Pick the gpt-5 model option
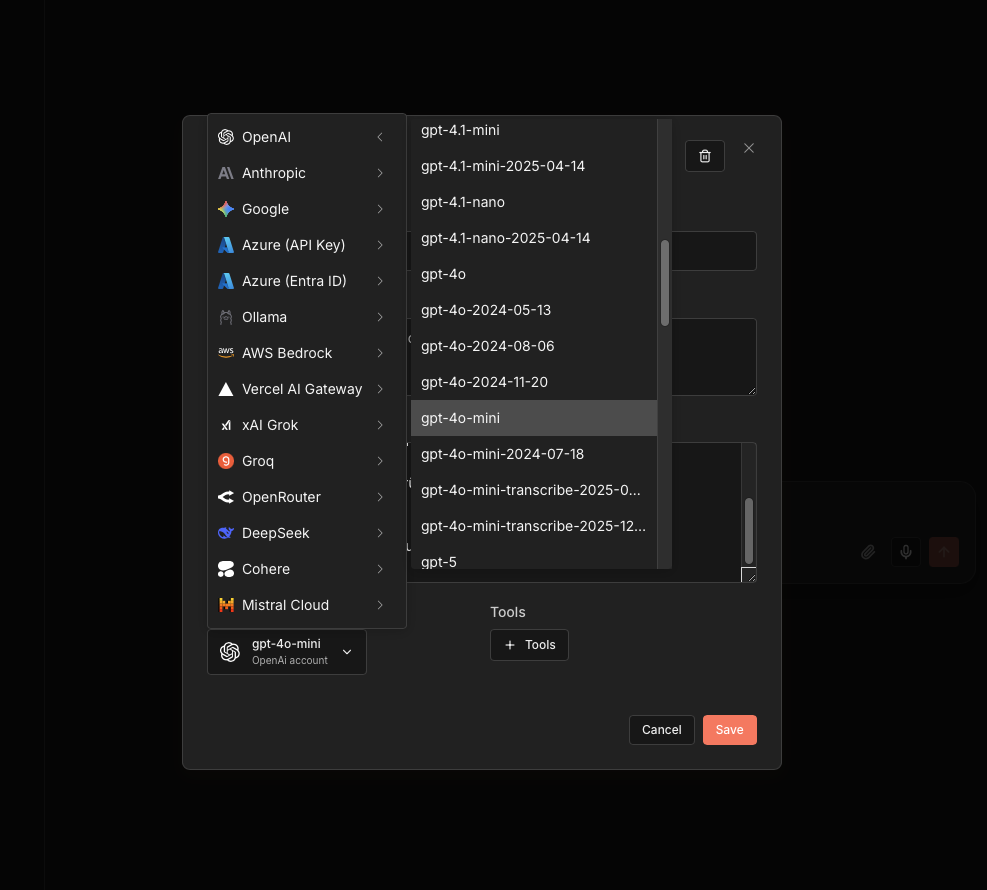Screen dimensions: 987x890 (x=439, y=561)
